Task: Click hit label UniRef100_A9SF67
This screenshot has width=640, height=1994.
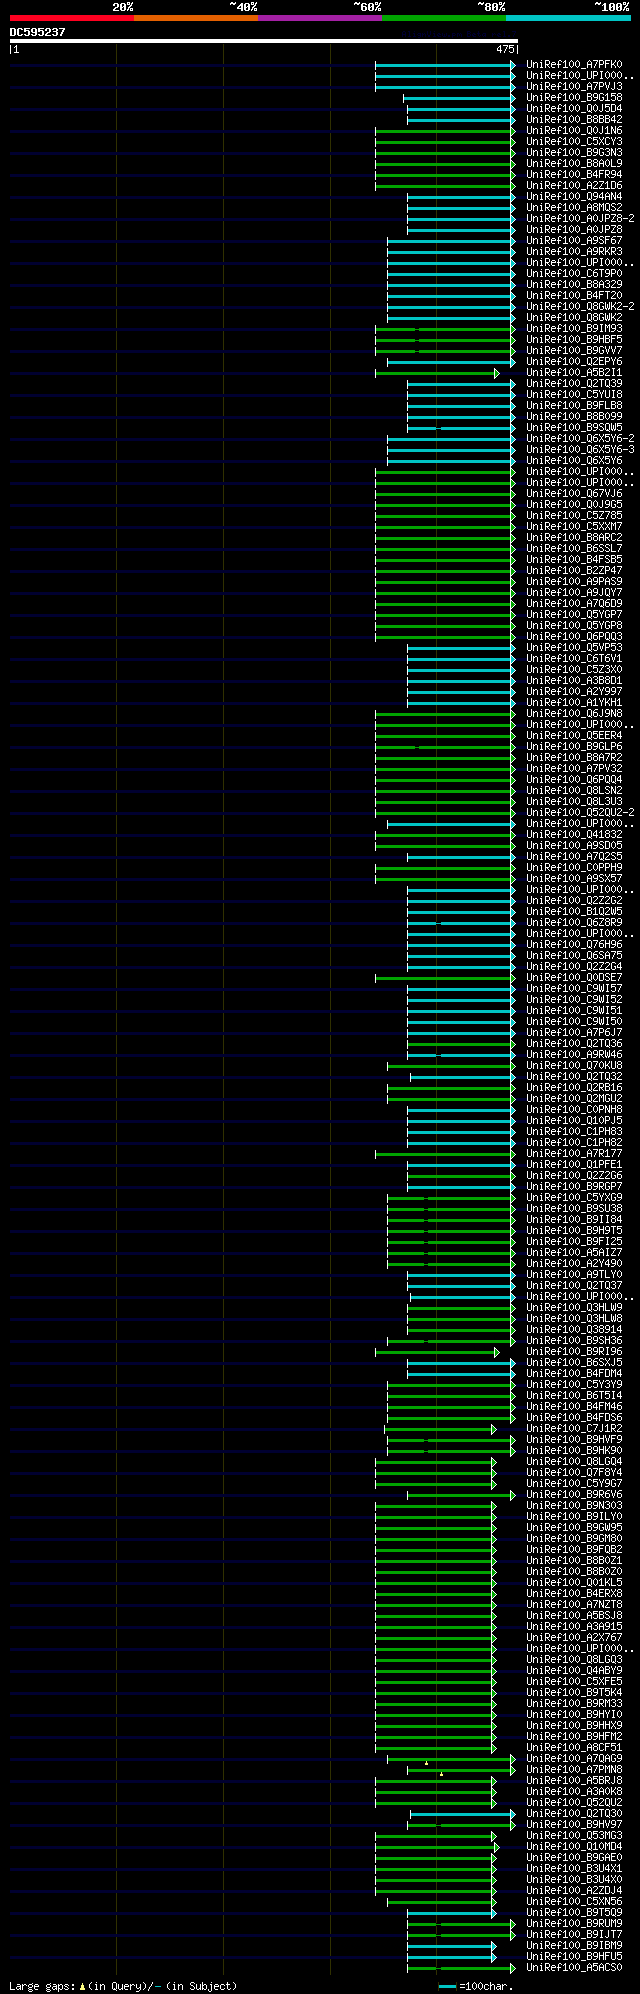Action: [x=574, y=241]
